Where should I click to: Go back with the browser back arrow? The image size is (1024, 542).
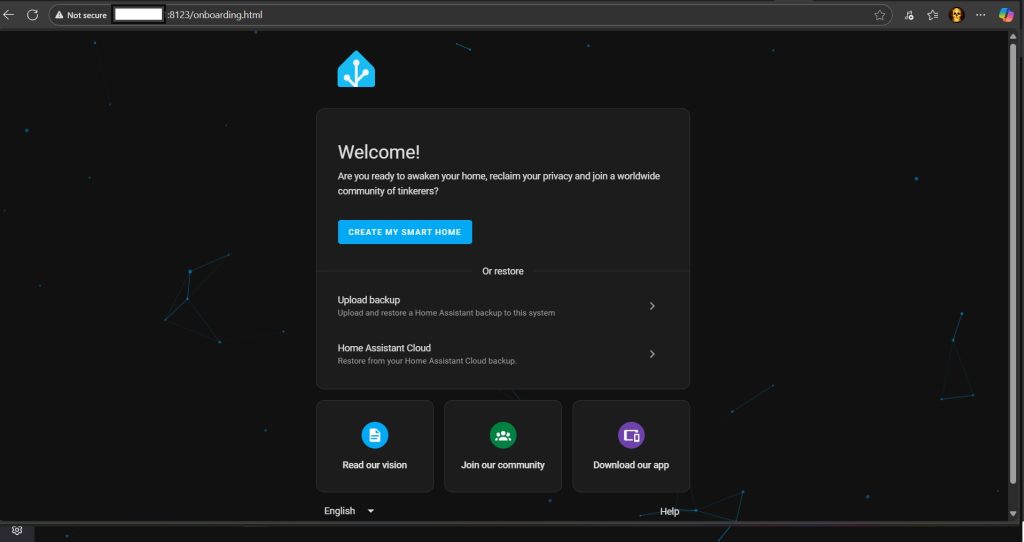click(9, 14)
